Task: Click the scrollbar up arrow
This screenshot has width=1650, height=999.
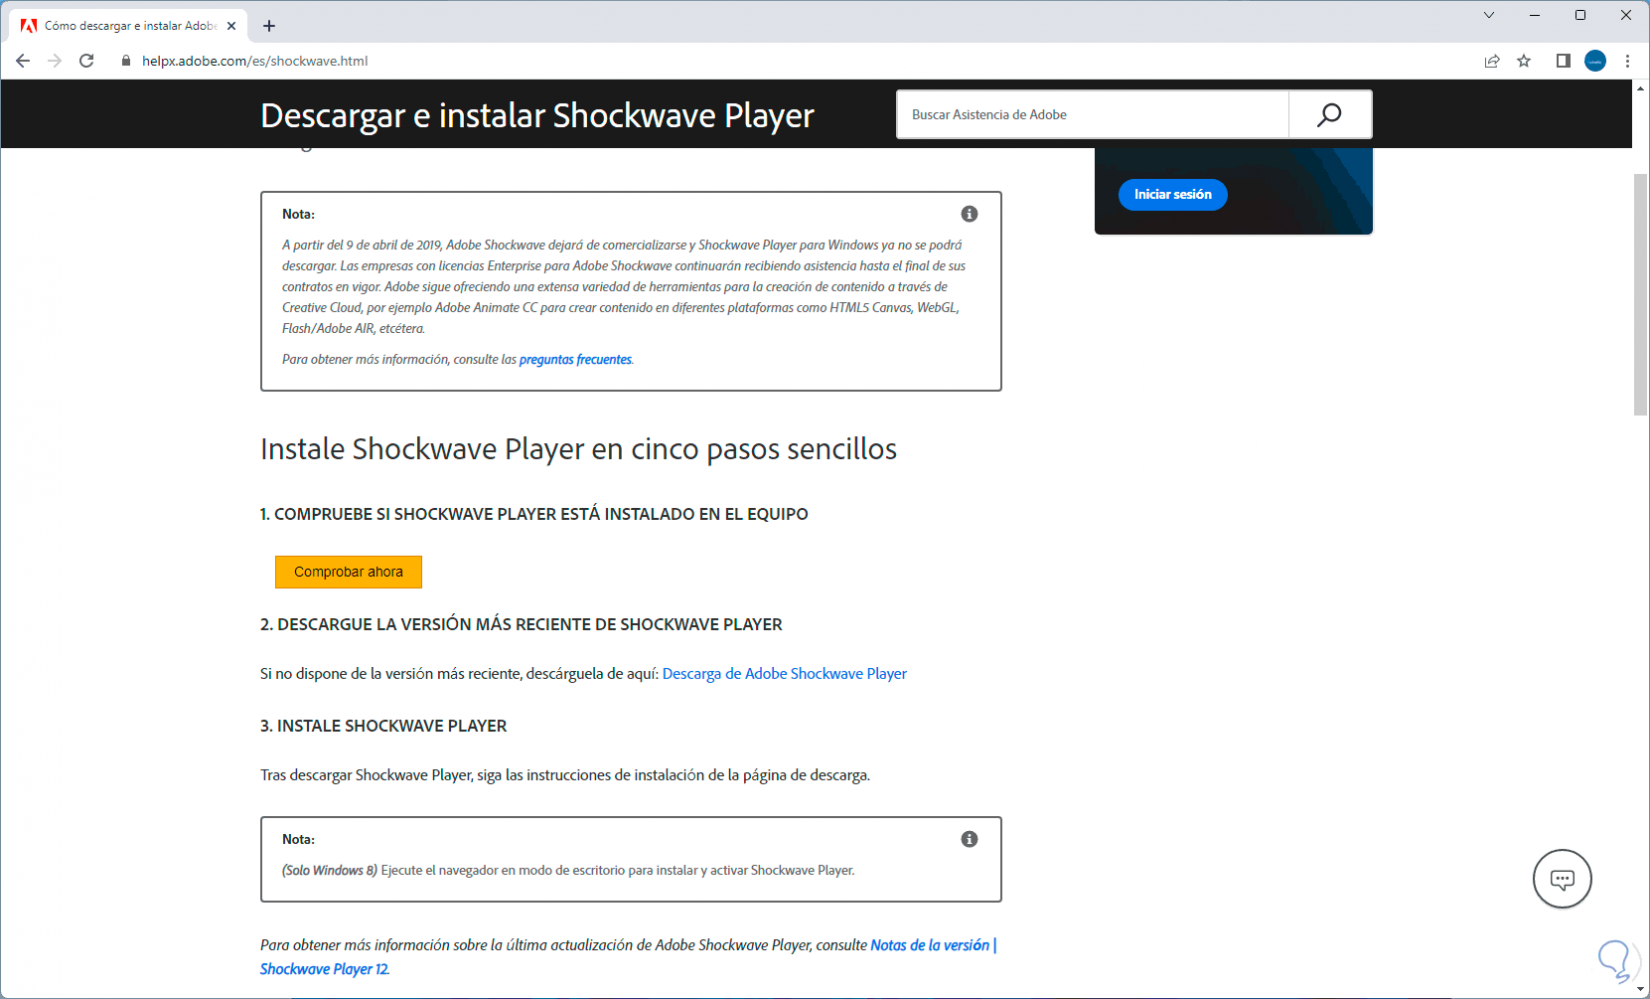Action: click(1640, 88)
